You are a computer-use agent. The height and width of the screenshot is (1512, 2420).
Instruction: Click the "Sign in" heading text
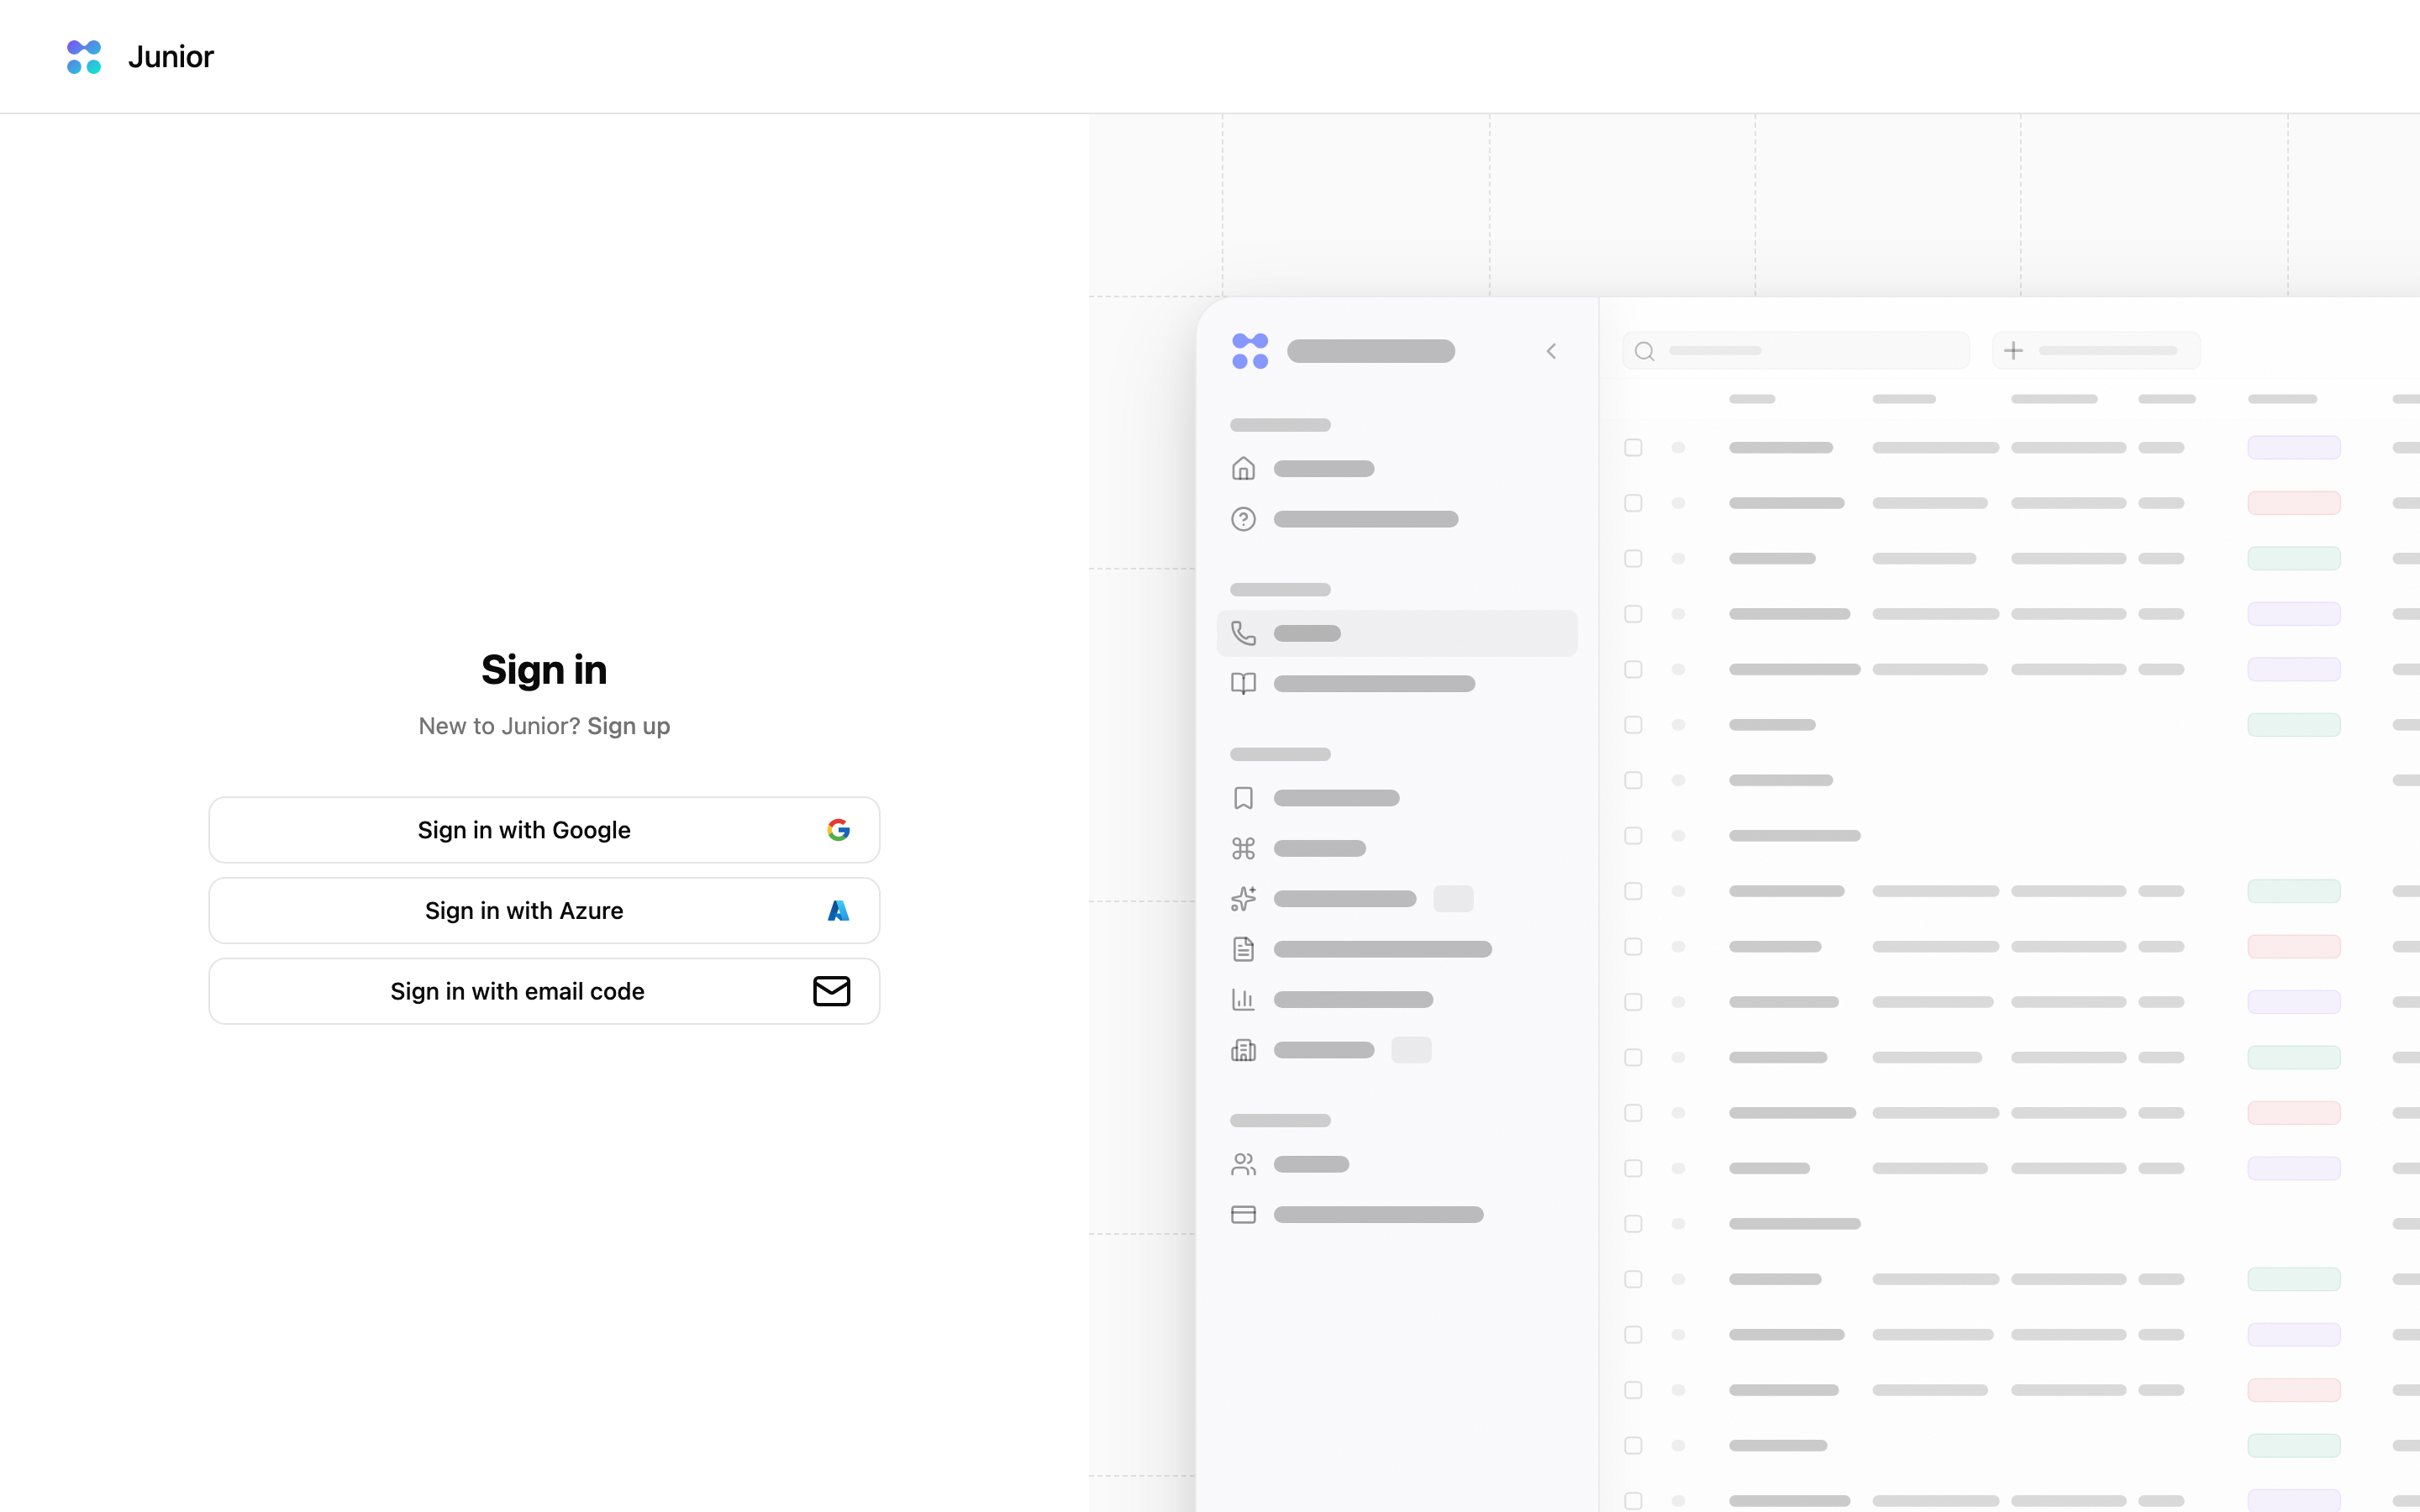point(544,670)
